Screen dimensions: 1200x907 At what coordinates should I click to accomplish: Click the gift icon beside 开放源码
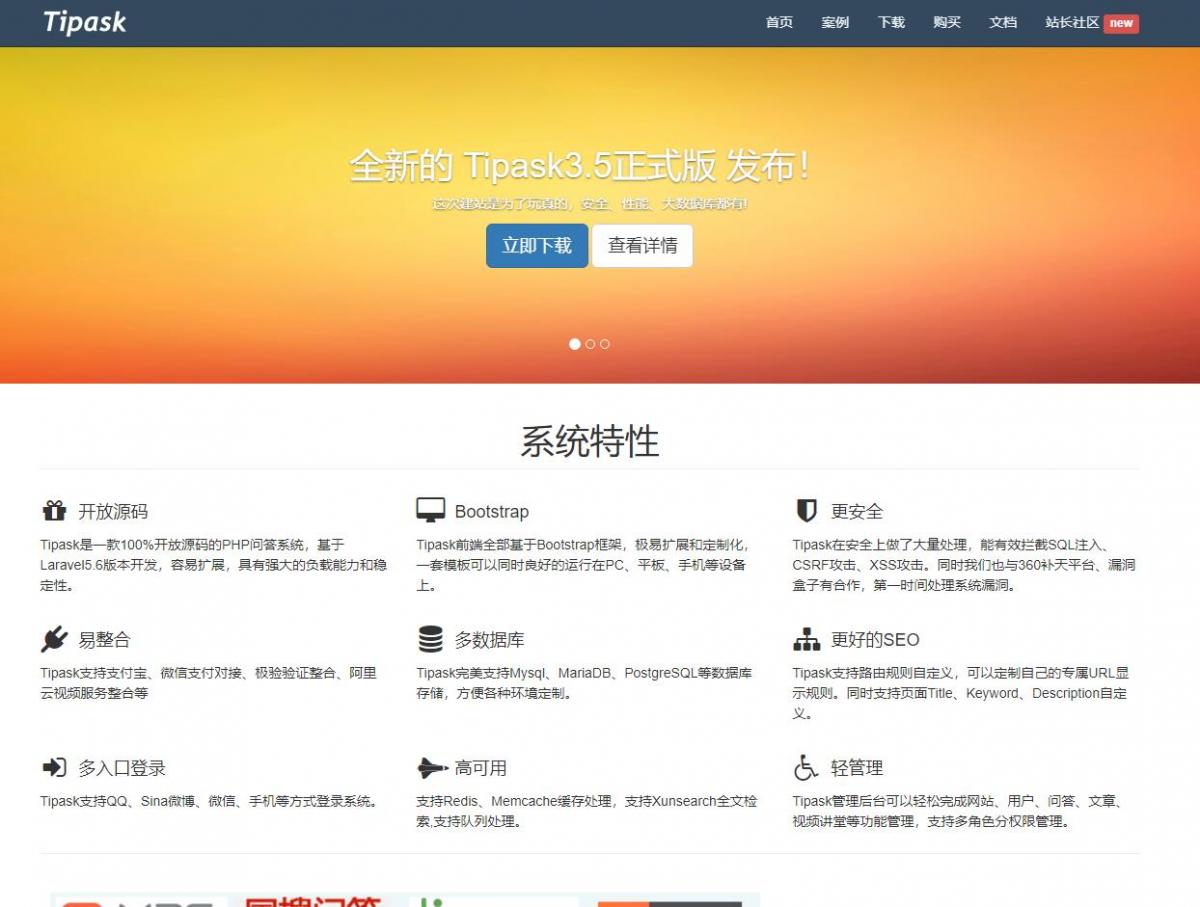(x=54, y=511)
